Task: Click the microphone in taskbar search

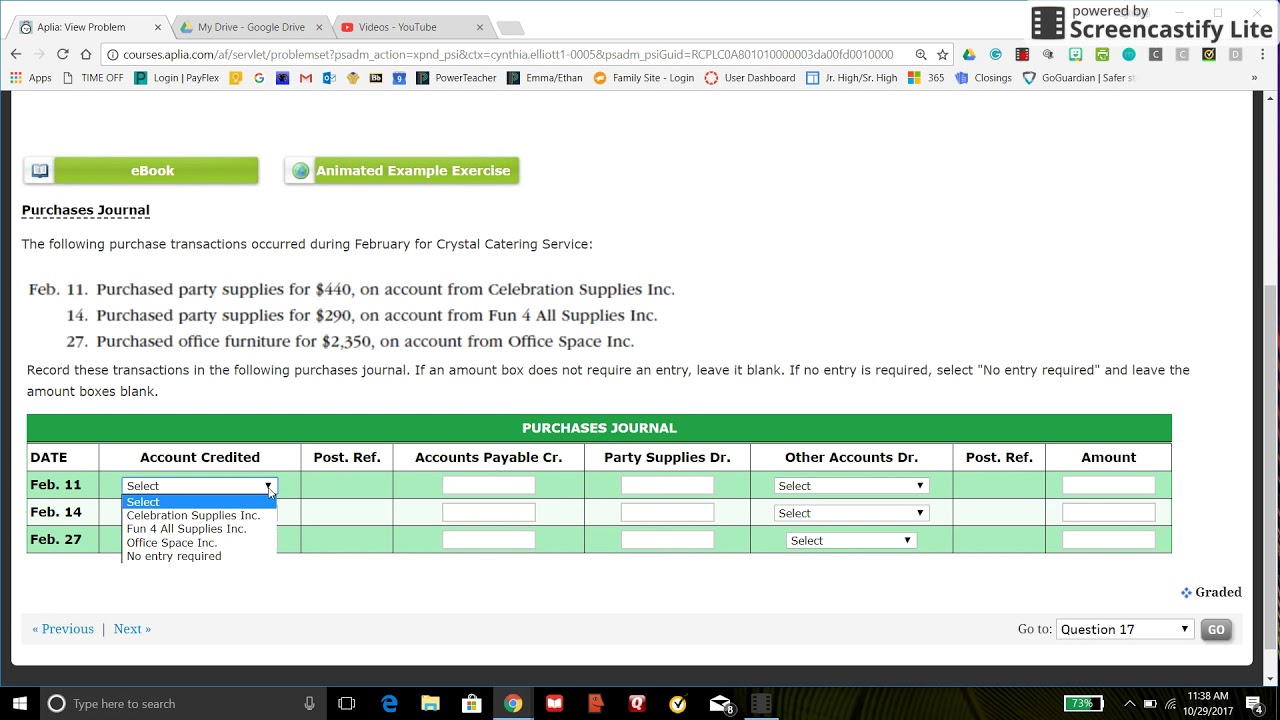Action: [x=309, y=704]
